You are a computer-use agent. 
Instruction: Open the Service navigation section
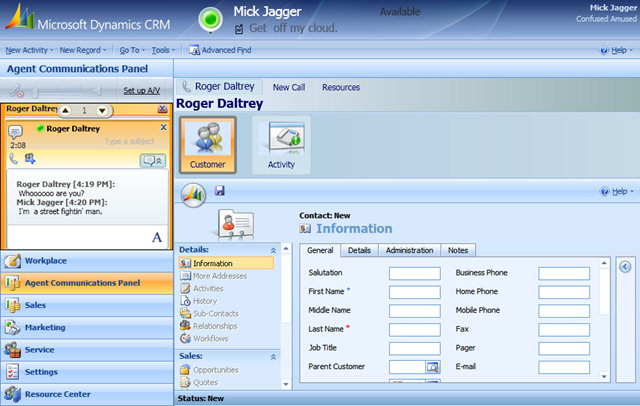[87, 350]
